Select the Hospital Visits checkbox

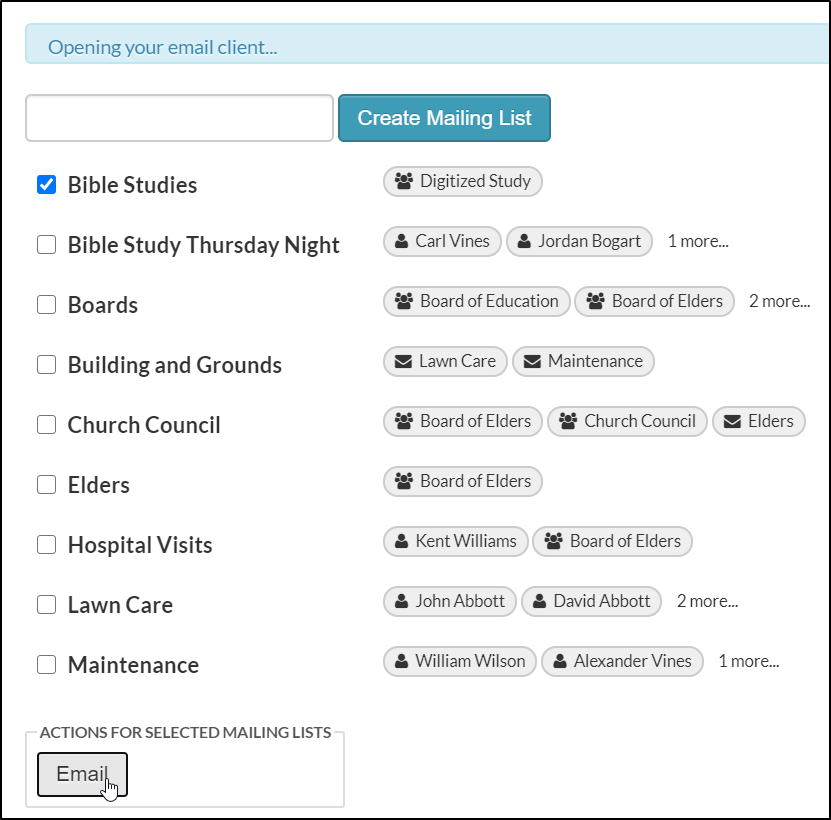click(x=46, y=545)
